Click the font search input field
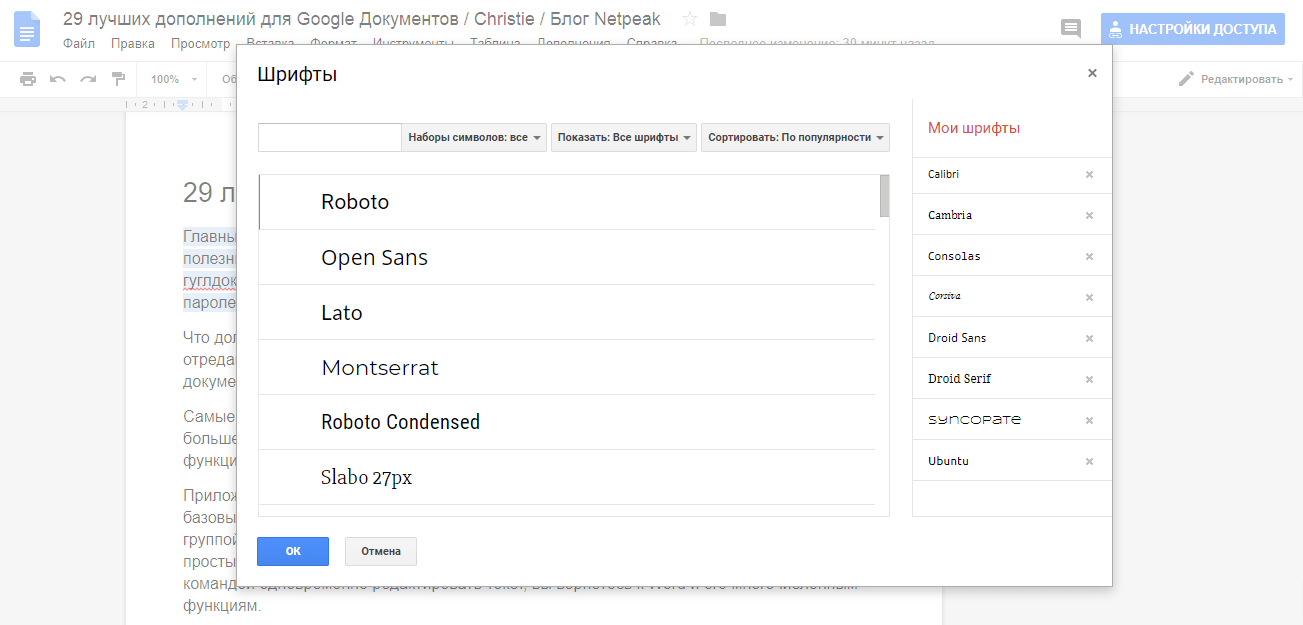 click(x=328, y=137)
